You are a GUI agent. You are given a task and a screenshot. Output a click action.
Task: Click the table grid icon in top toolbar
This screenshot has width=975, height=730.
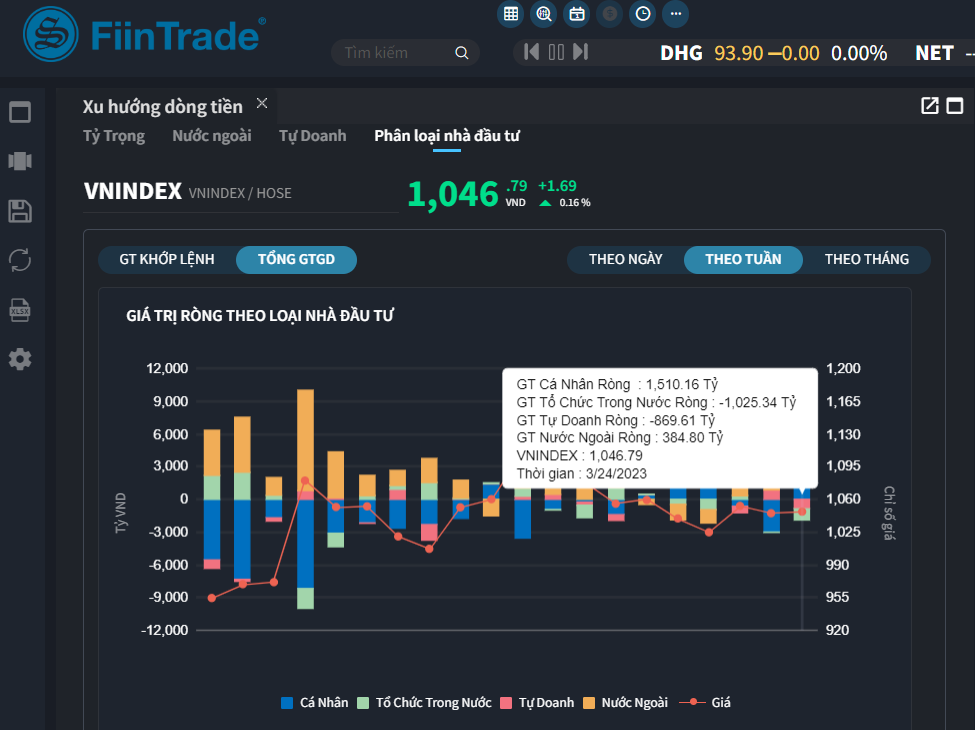(511, 14)
